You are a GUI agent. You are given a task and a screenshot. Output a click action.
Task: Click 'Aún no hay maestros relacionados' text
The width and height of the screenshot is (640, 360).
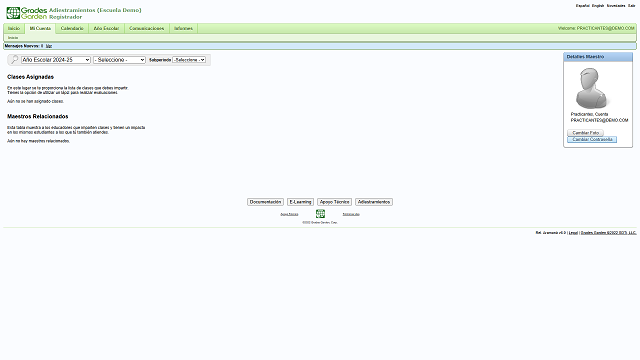click(x=38, y=141)
